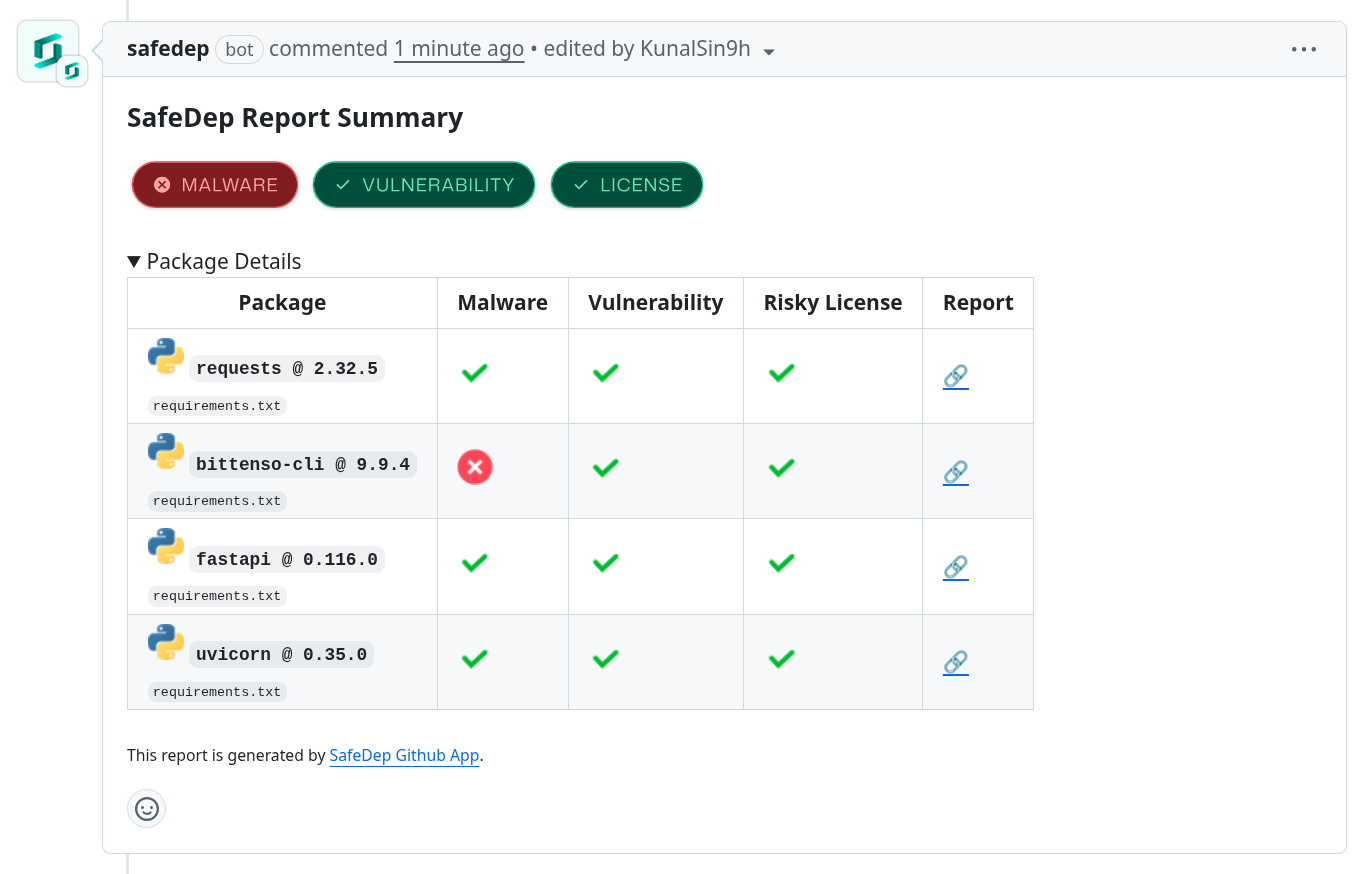The image size is (1372, 874).
Task: Click requirements.txt under fastapi
Action: pos(217,596)
